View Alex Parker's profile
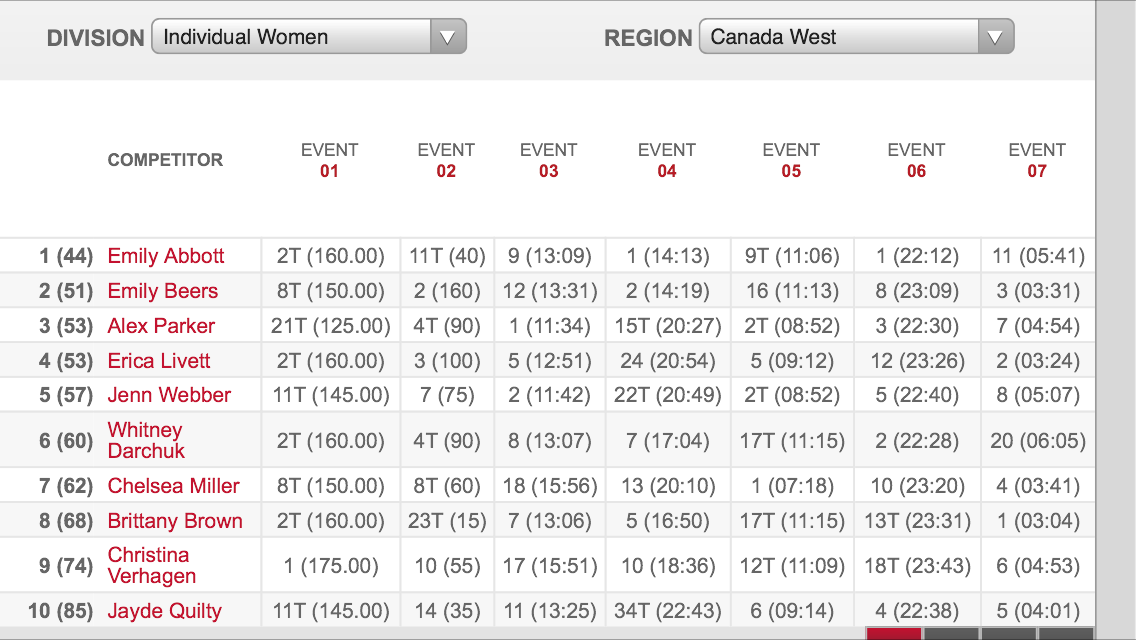This screenshot has height=640, width=1136. coord(161,326)
